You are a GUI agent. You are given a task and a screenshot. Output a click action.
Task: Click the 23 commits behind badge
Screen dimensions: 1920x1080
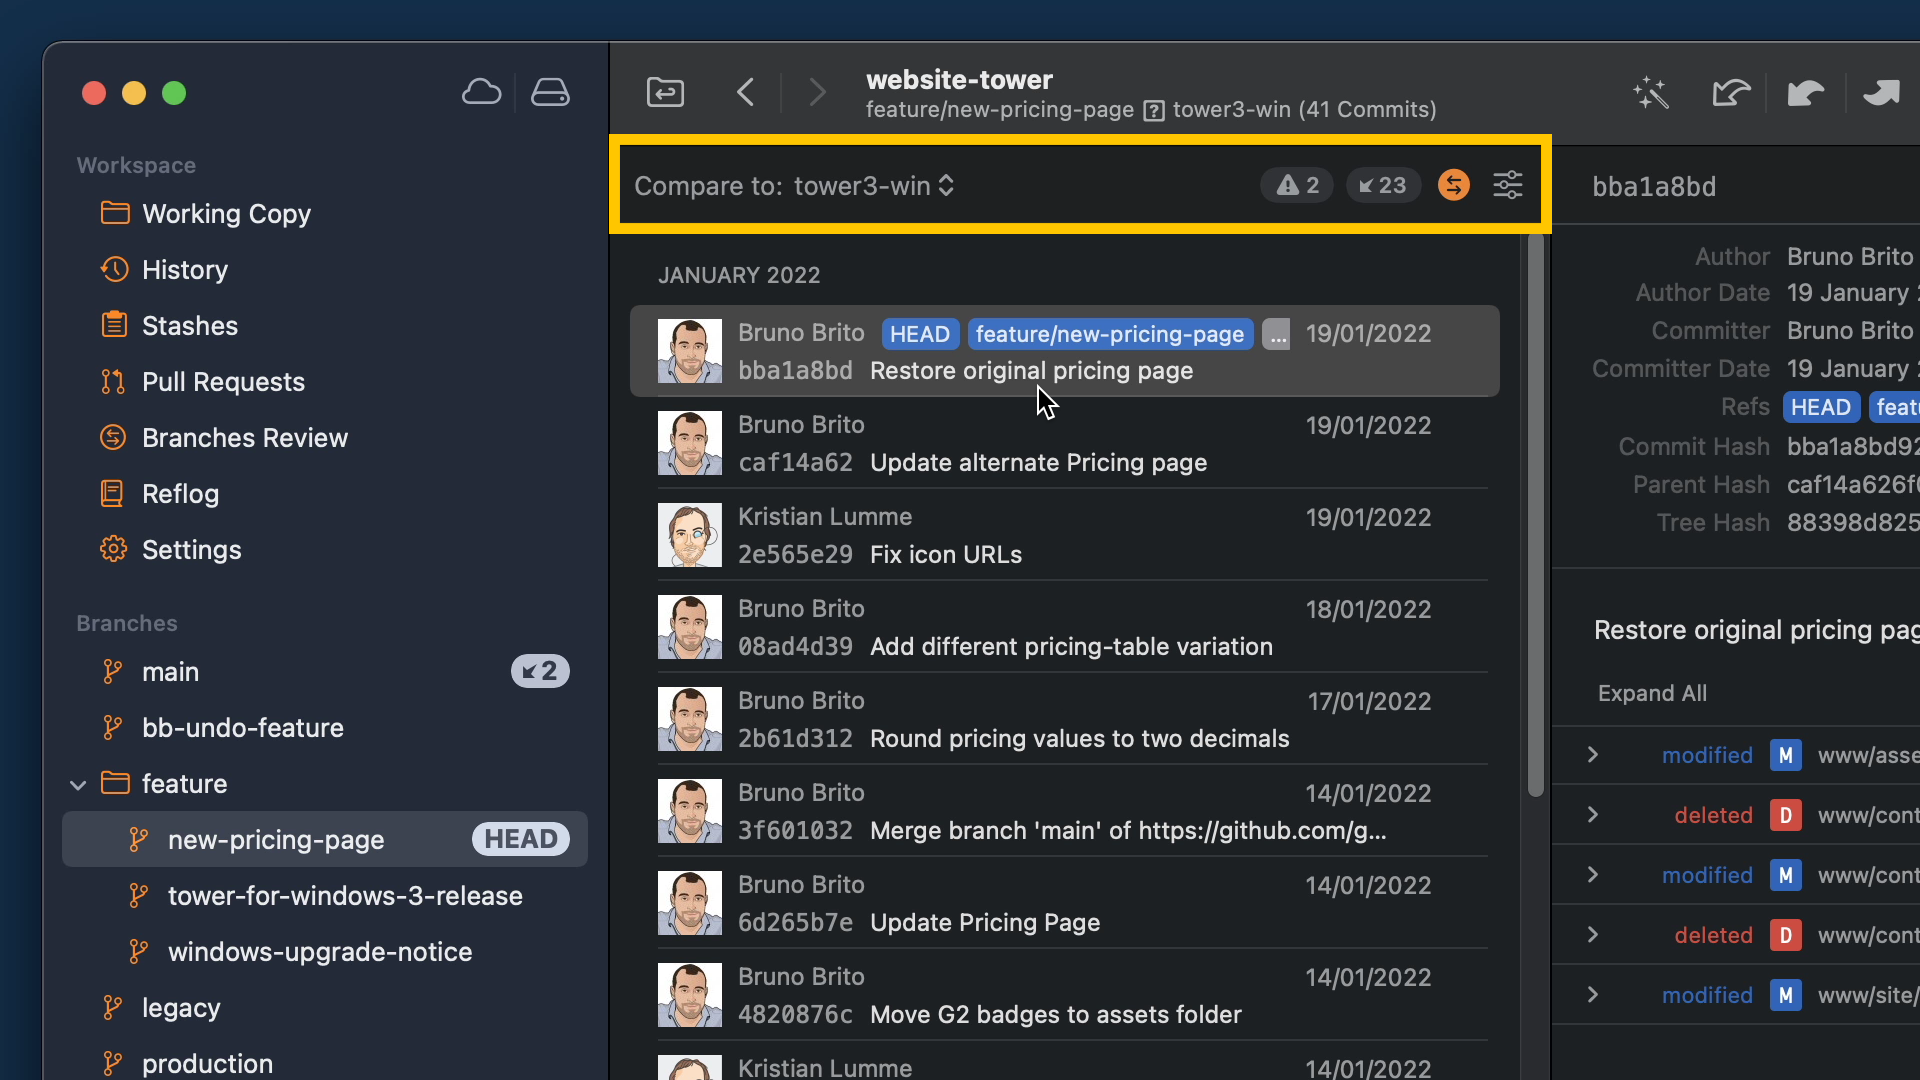point(1383,185)
